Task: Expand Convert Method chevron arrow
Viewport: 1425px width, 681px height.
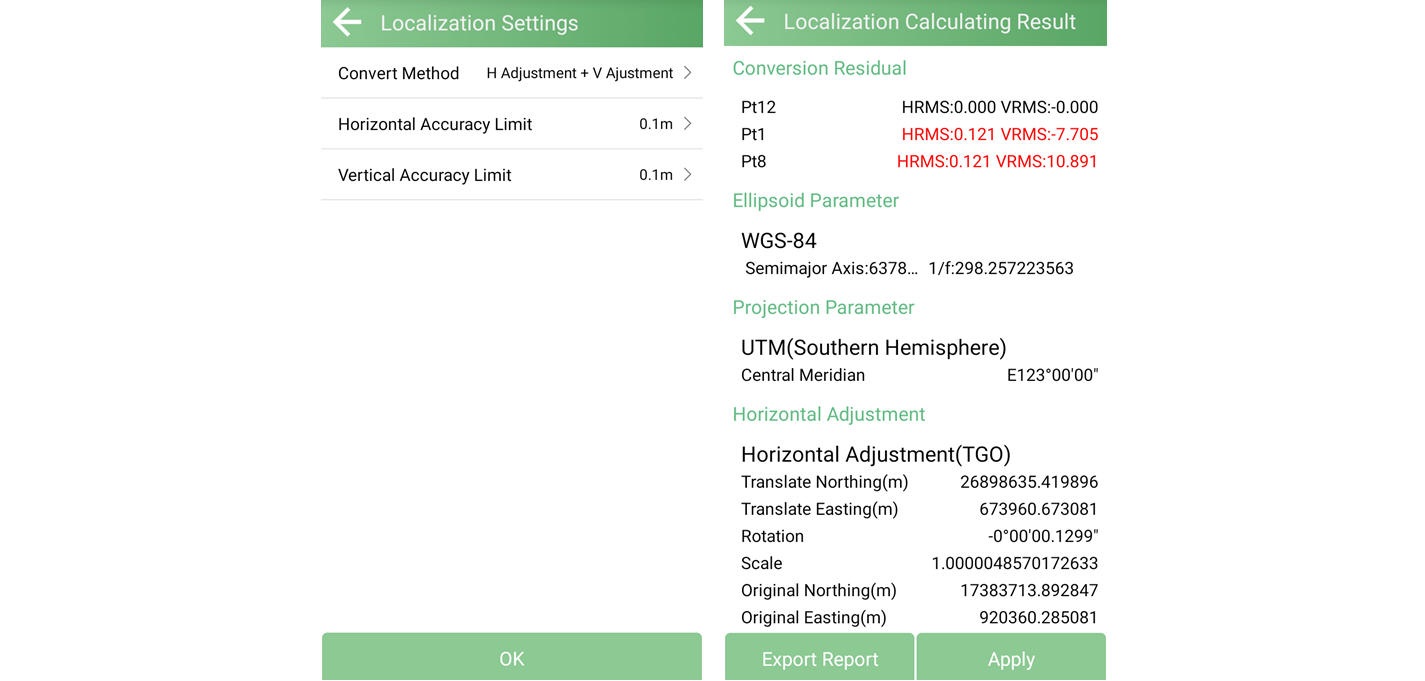Action: click(x=687, y=73)
